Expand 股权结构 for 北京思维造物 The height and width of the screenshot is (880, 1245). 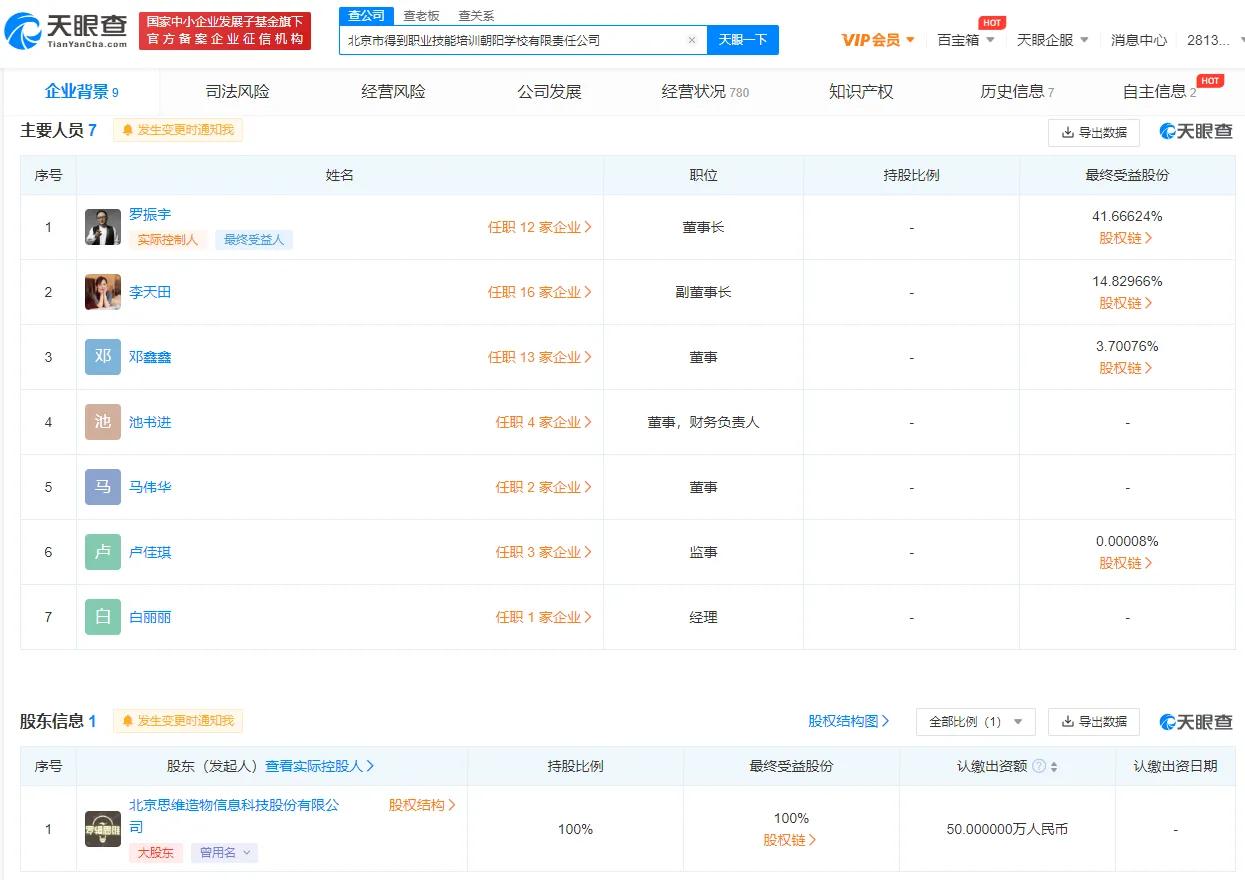(x=422, y=805)
